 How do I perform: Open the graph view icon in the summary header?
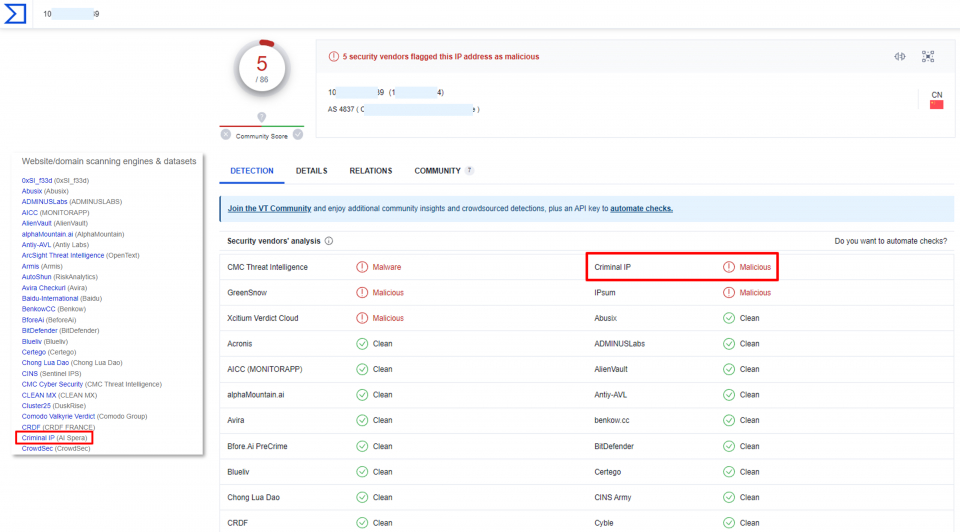(x=928, y=56)
